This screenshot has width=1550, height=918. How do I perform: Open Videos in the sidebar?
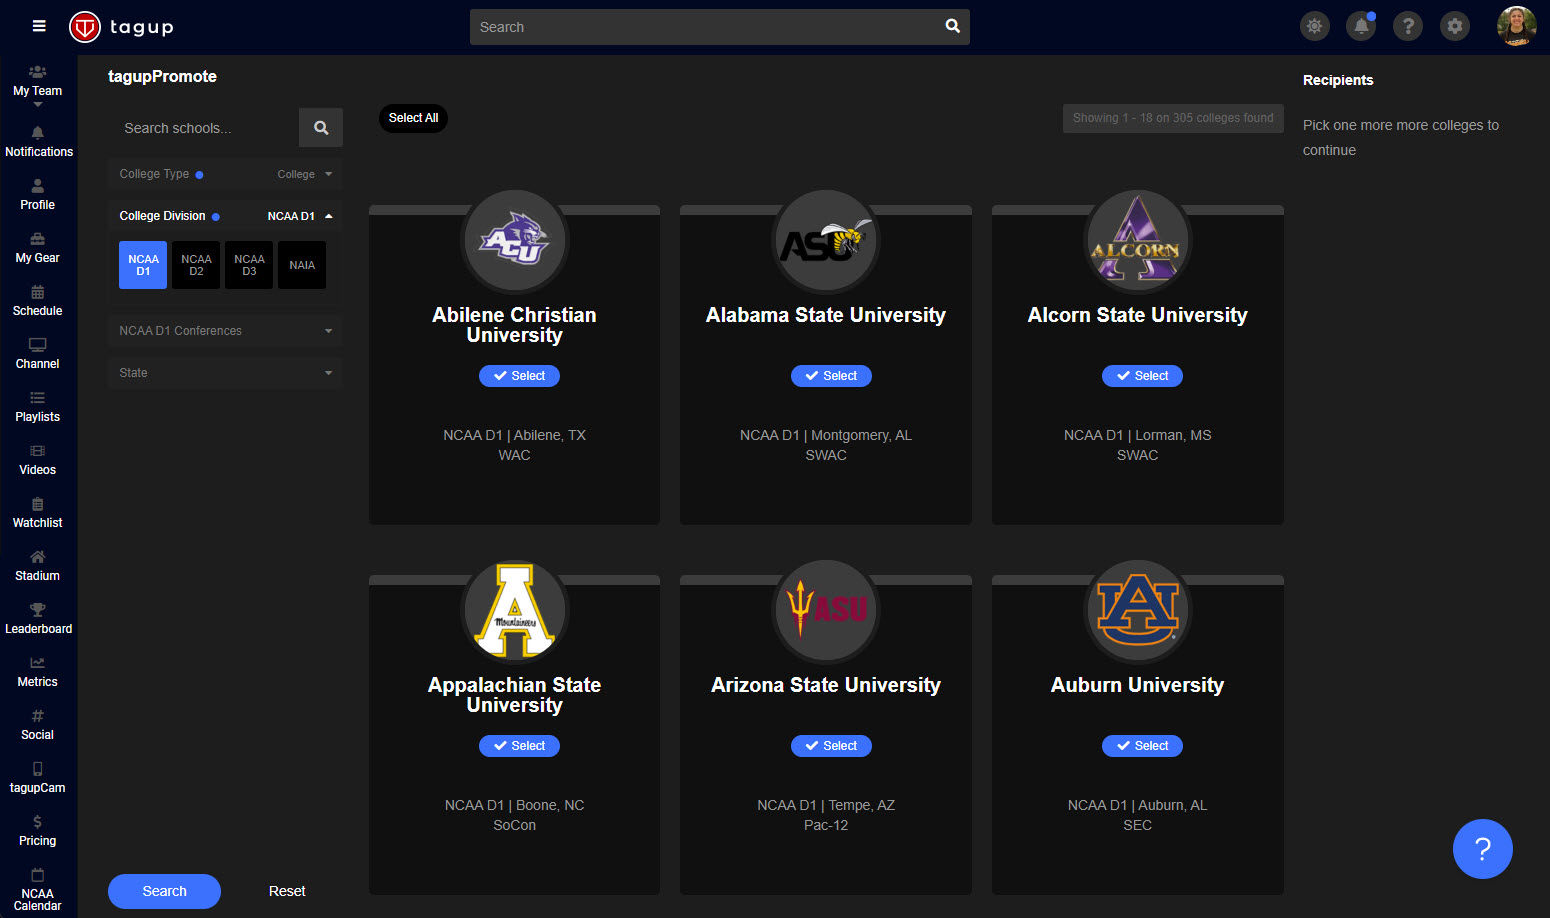click(x=37, y=460)
